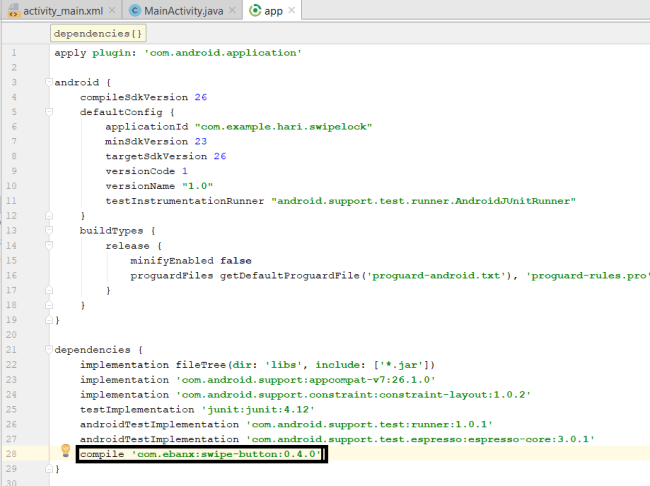Image resolution: width=650 pixels, height=486 pixels.
Task: Click versionCode value 1
Action: [x=185, y=171]
